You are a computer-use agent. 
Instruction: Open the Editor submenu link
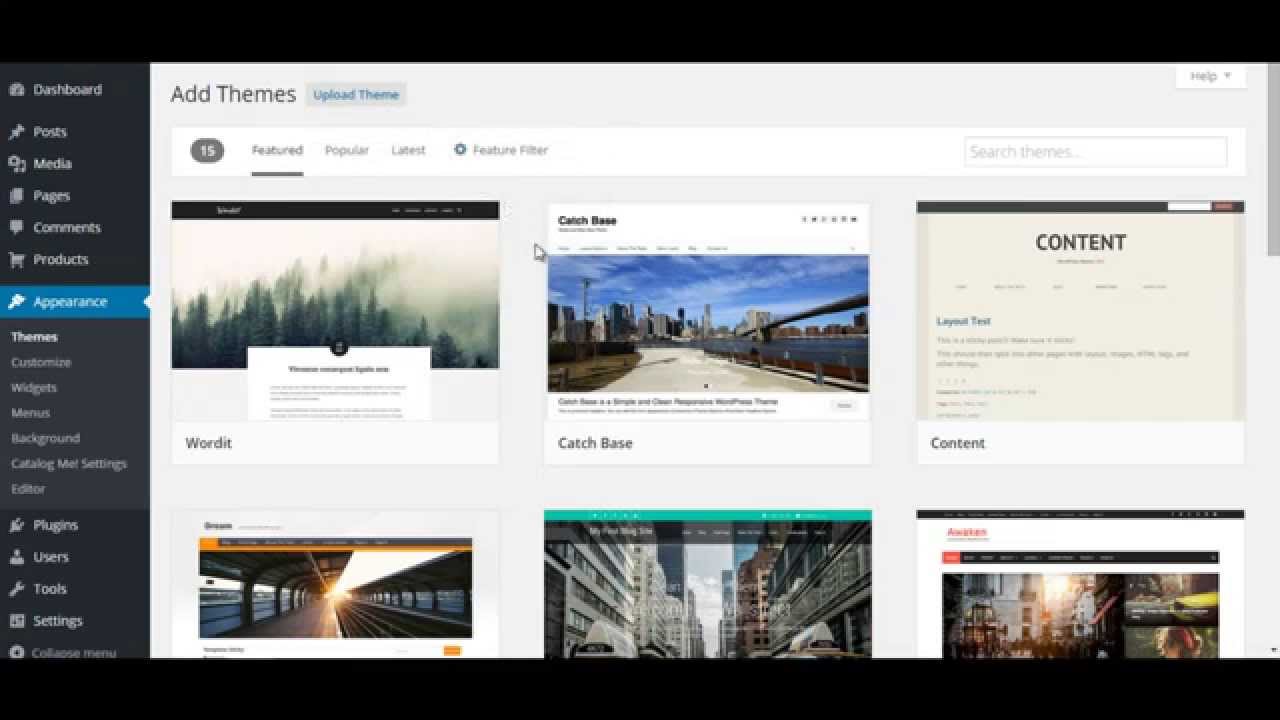pyautogui.click(x=28, y=488)
